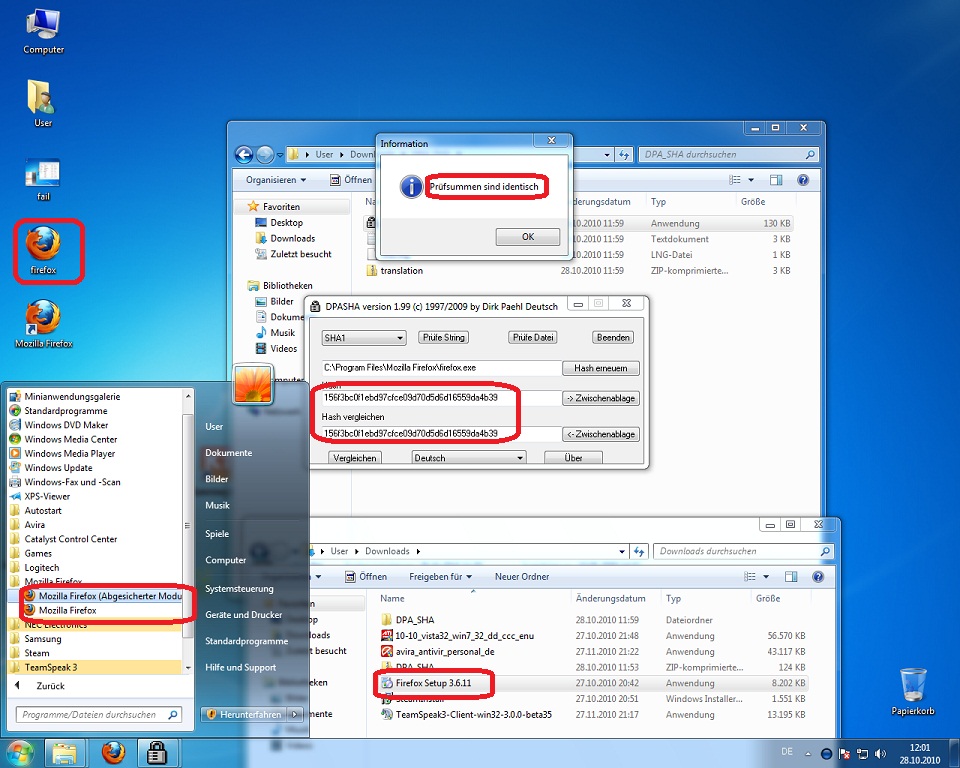Toggle preview pane in Downloads explorer window

791,576
